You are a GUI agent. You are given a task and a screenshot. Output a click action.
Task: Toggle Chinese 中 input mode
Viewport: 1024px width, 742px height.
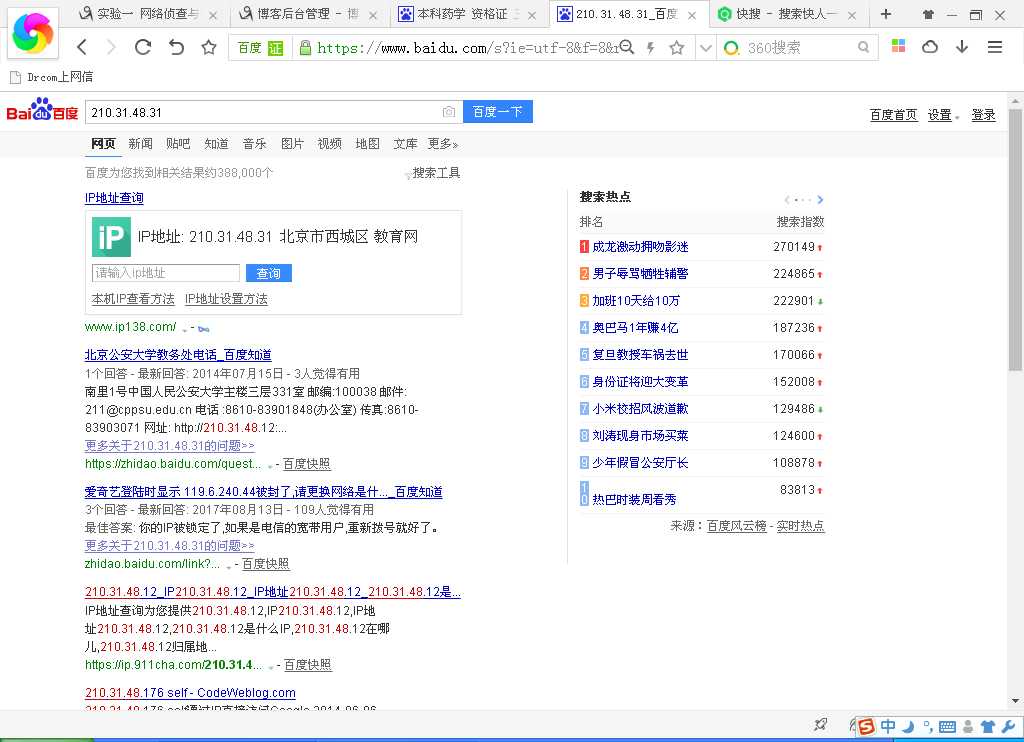888,726
